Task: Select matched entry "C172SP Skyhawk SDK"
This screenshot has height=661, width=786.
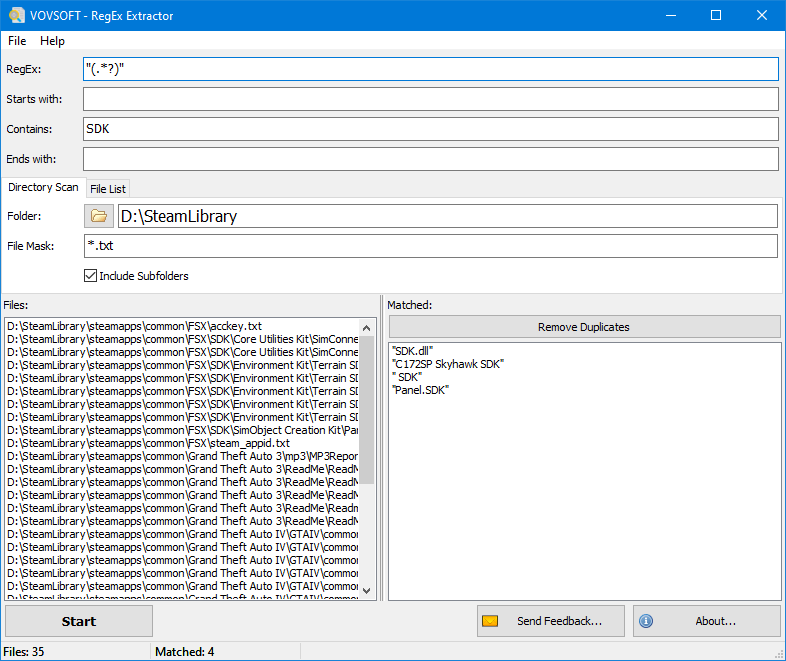Action: (448, 364)
